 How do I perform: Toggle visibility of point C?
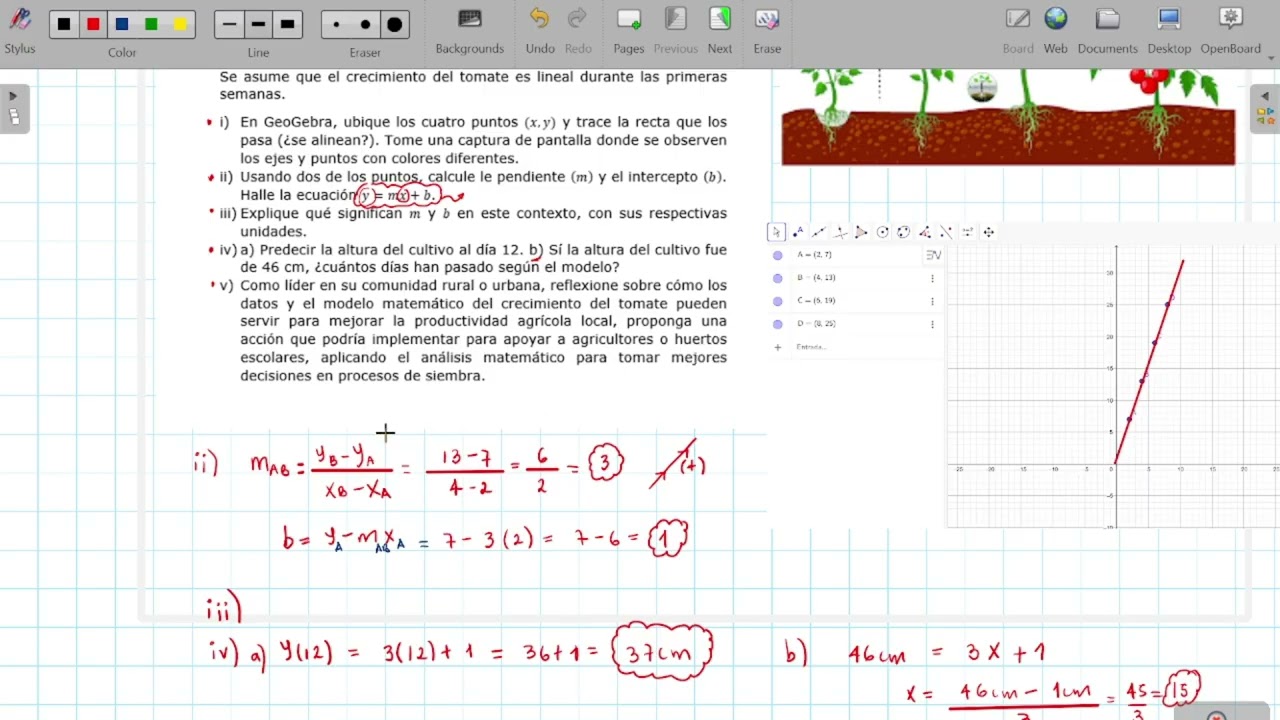[778, 301]
